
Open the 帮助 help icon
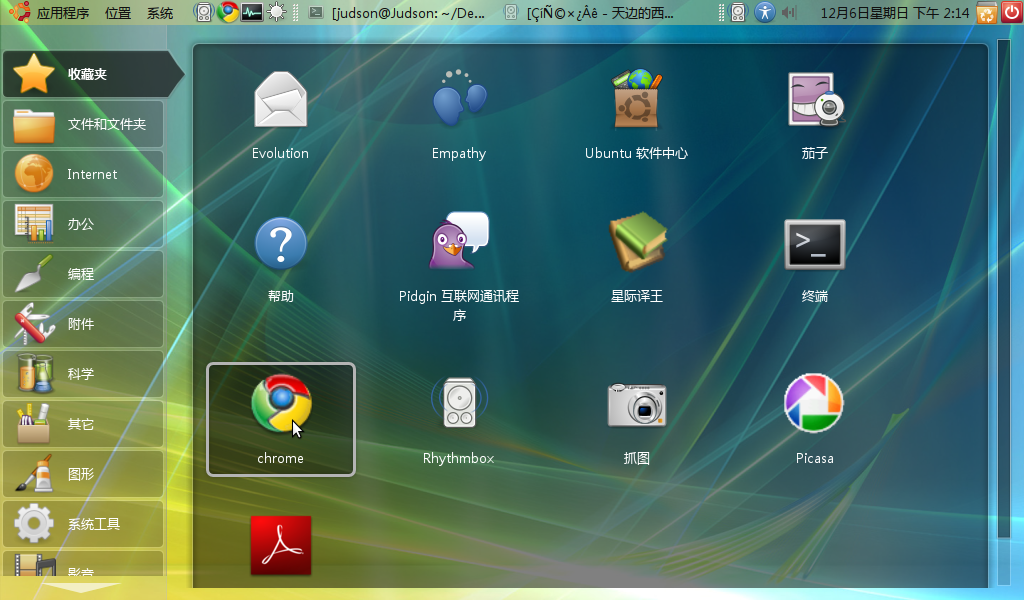(280, 260)
